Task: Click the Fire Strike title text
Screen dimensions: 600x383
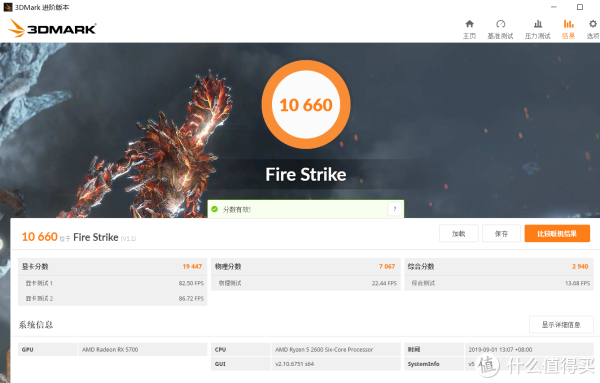Action: coord(306,174)
